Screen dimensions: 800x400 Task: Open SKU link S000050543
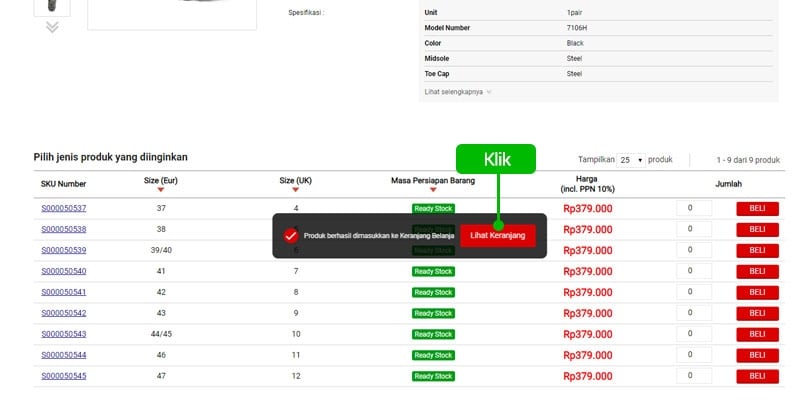click(64, 334)
